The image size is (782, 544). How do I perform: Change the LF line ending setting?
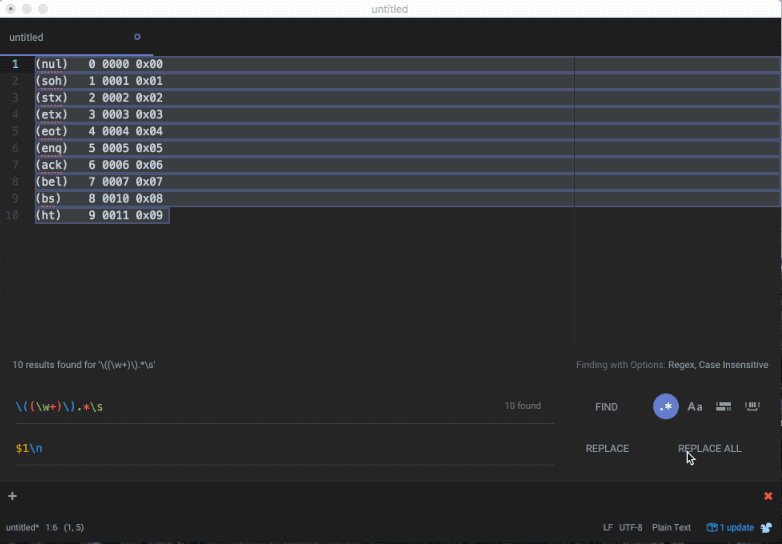pos(608,528)
